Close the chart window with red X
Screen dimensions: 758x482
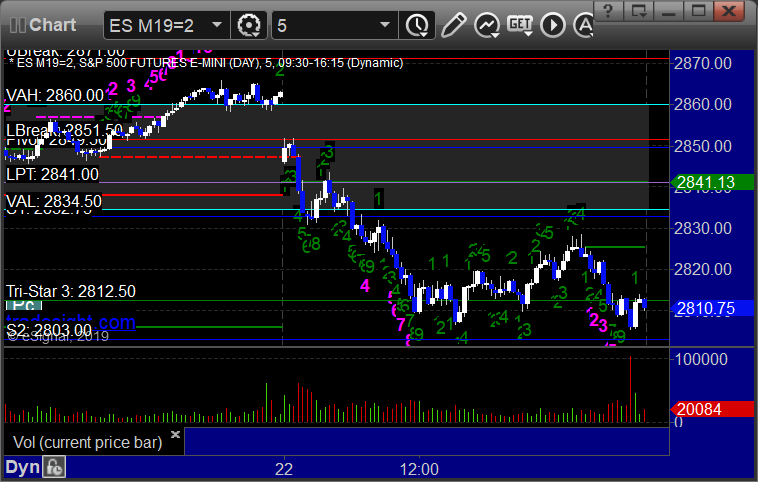729,11
